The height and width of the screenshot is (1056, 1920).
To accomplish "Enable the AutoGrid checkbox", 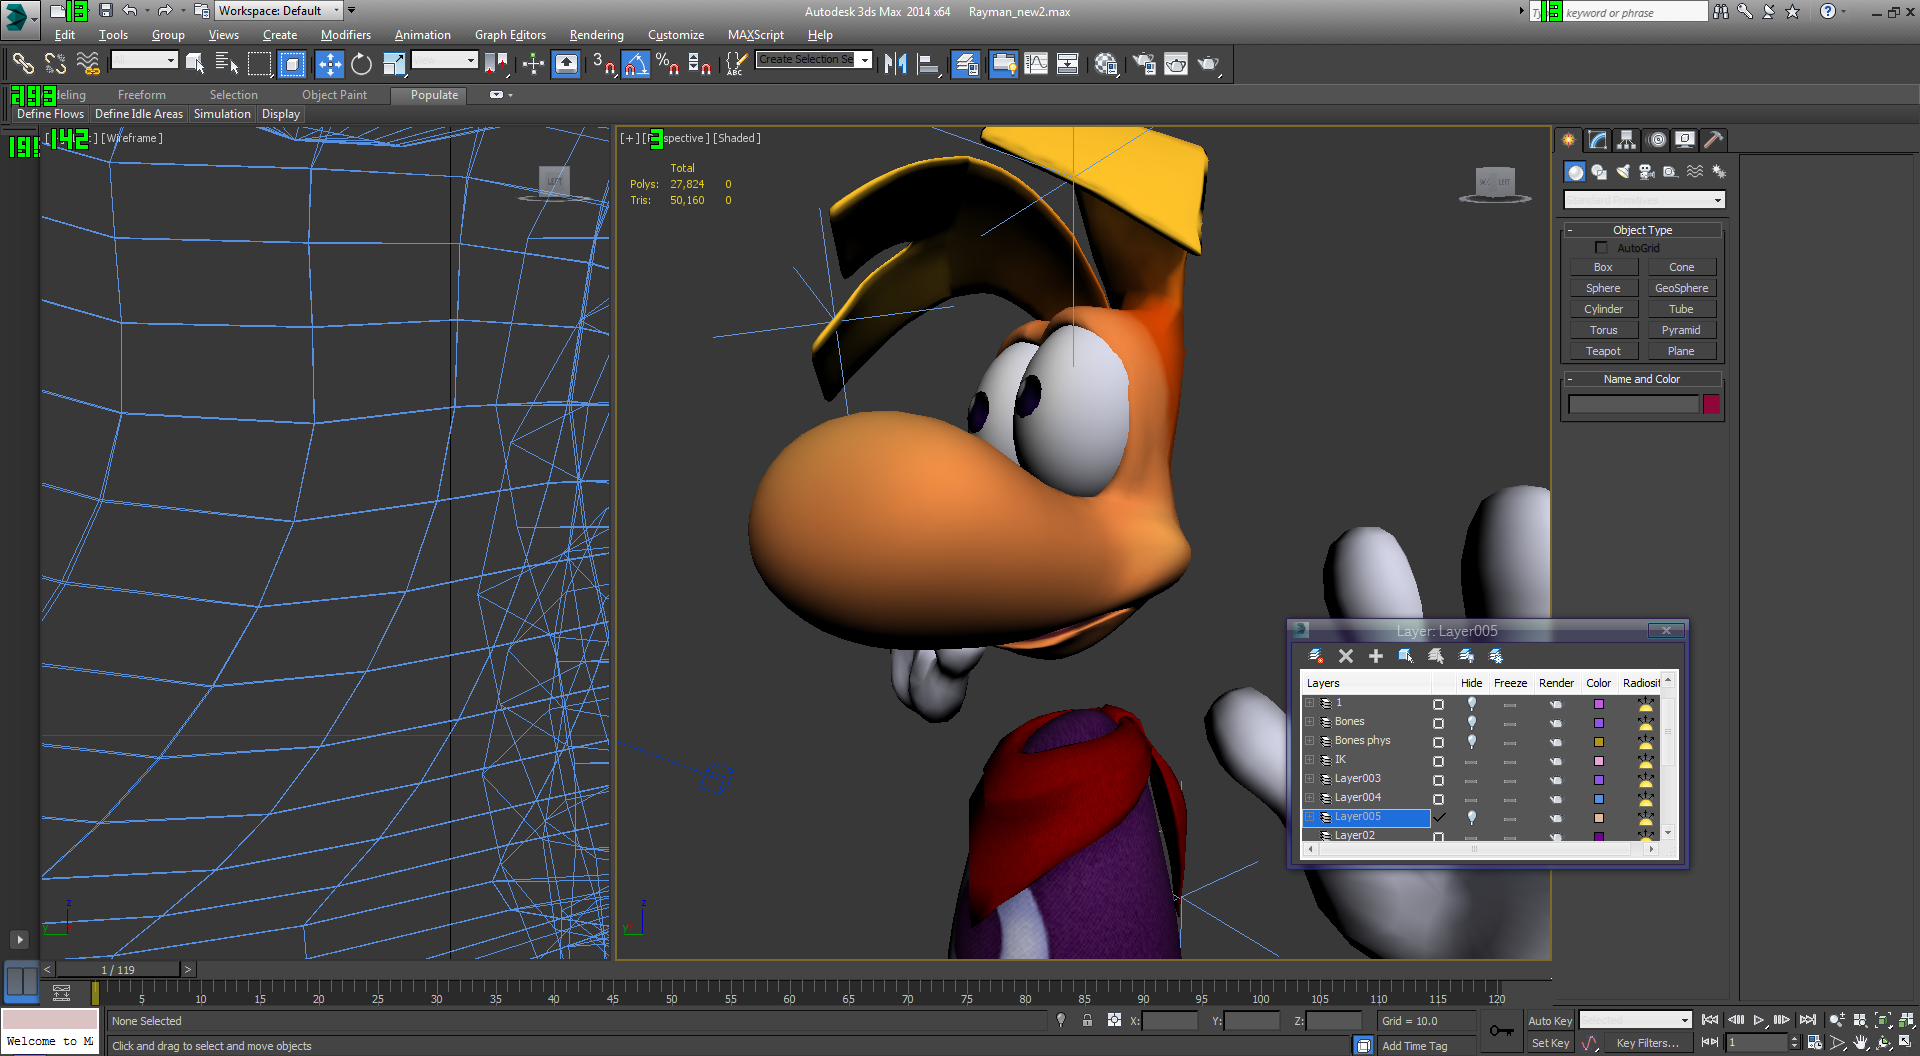I will click(x=1601, y=248).
